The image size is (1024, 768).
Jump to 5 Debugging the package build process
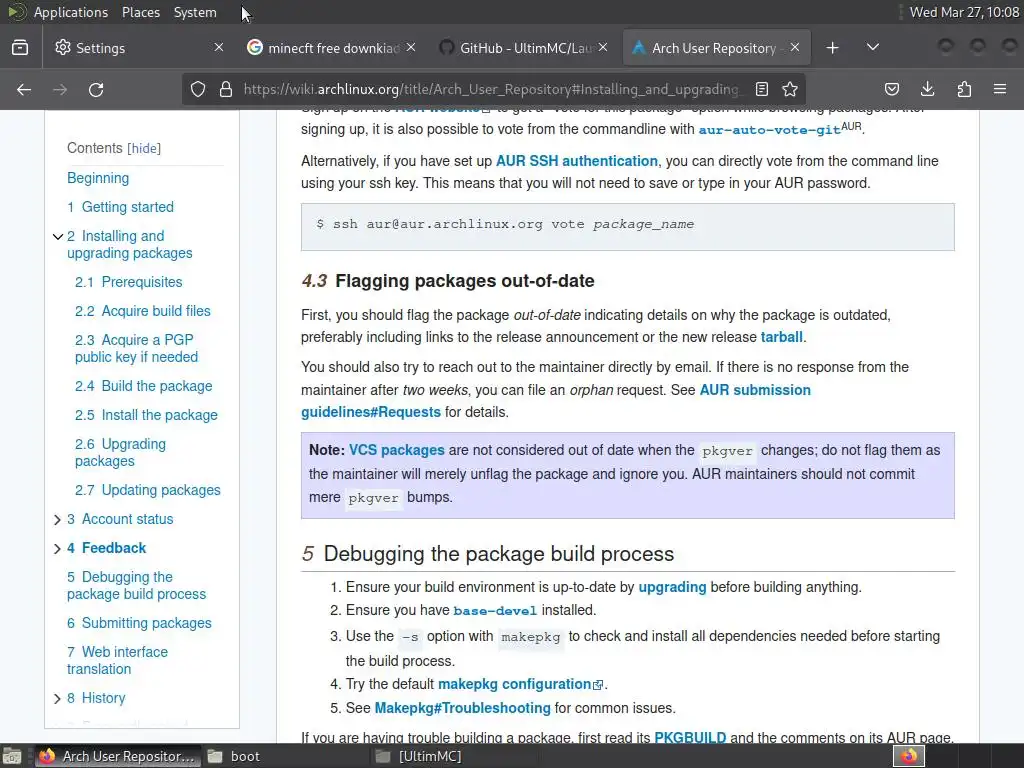(136, 586)
